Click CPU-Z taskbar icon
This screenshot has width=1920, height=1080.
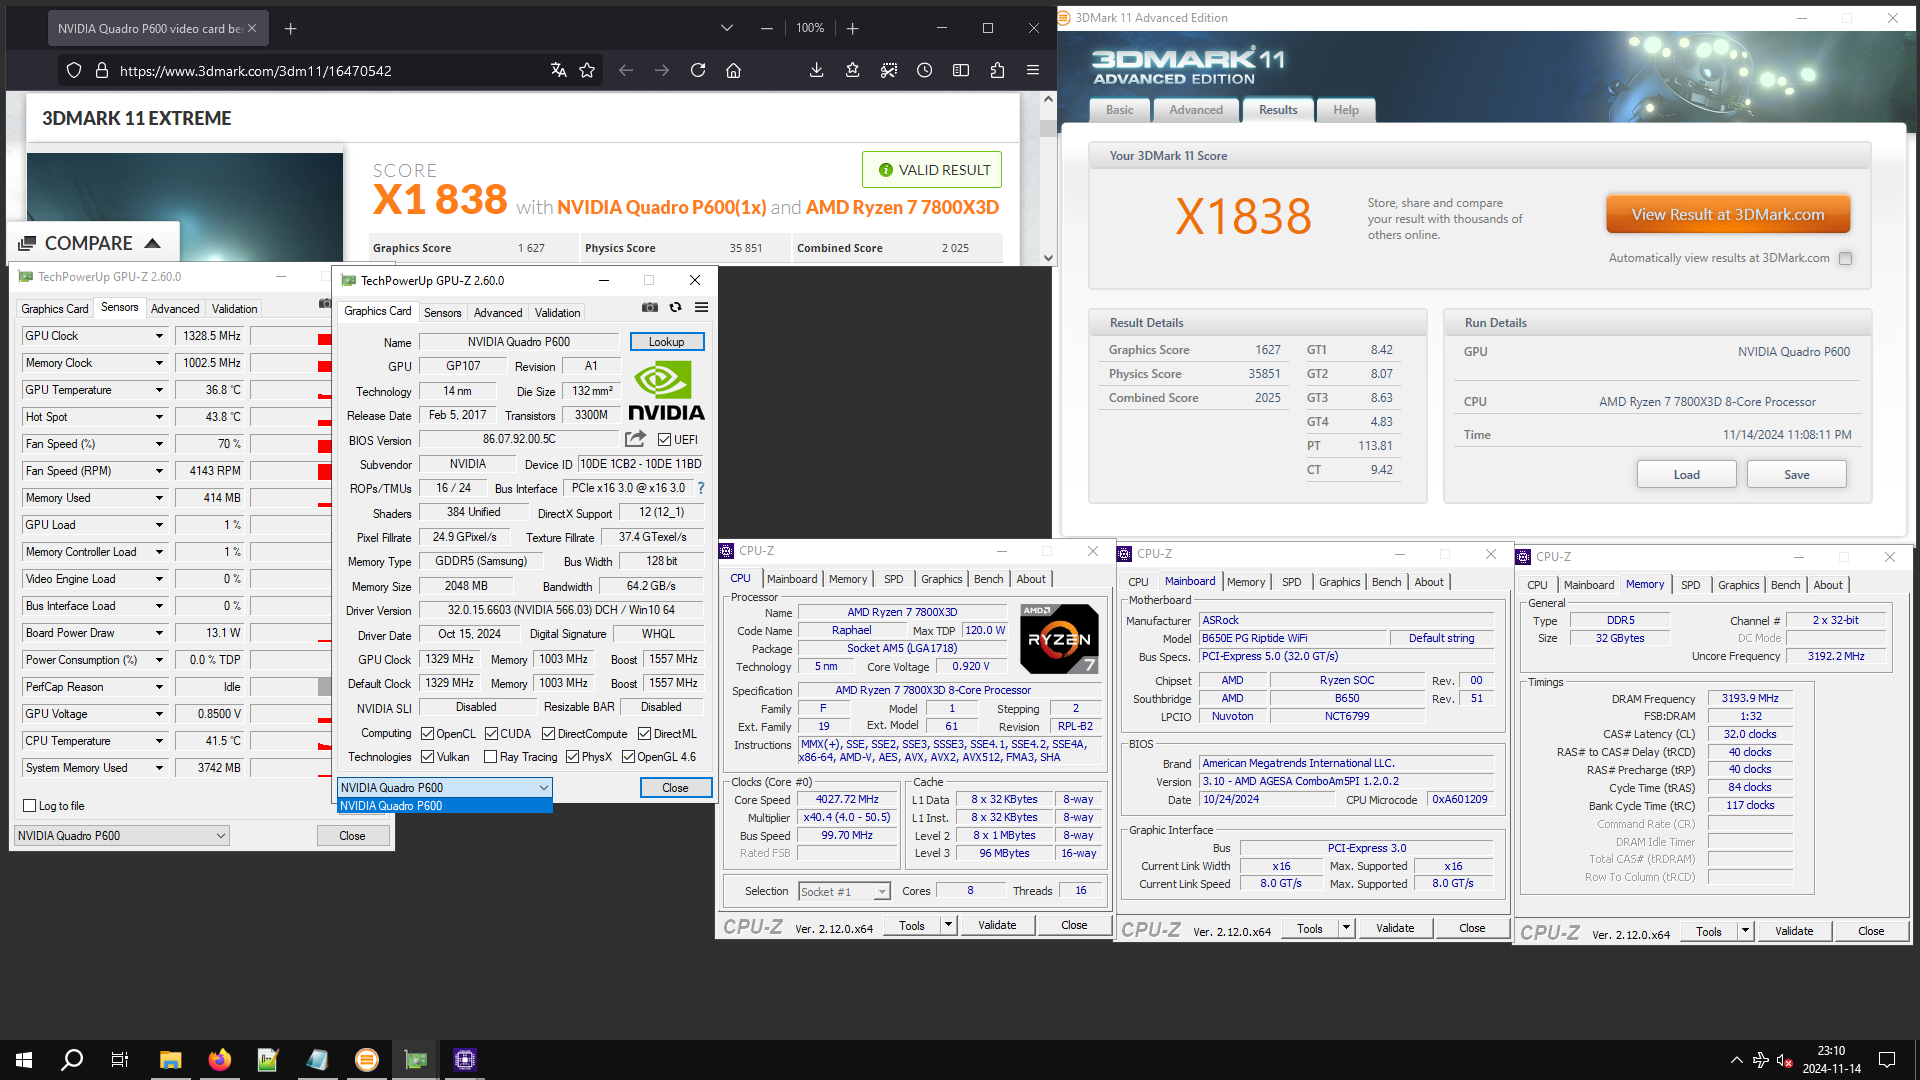click(465, 1060)
